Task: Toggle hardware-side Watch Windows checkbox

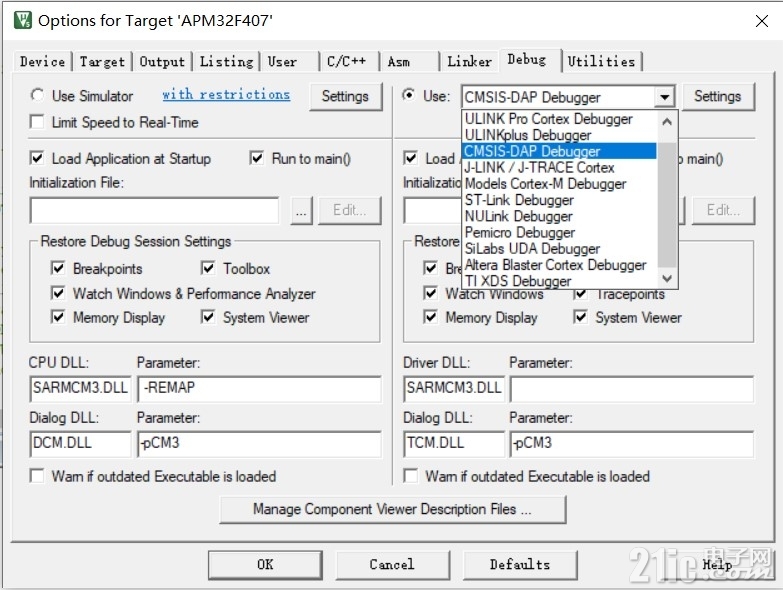Action: point(430,293)
